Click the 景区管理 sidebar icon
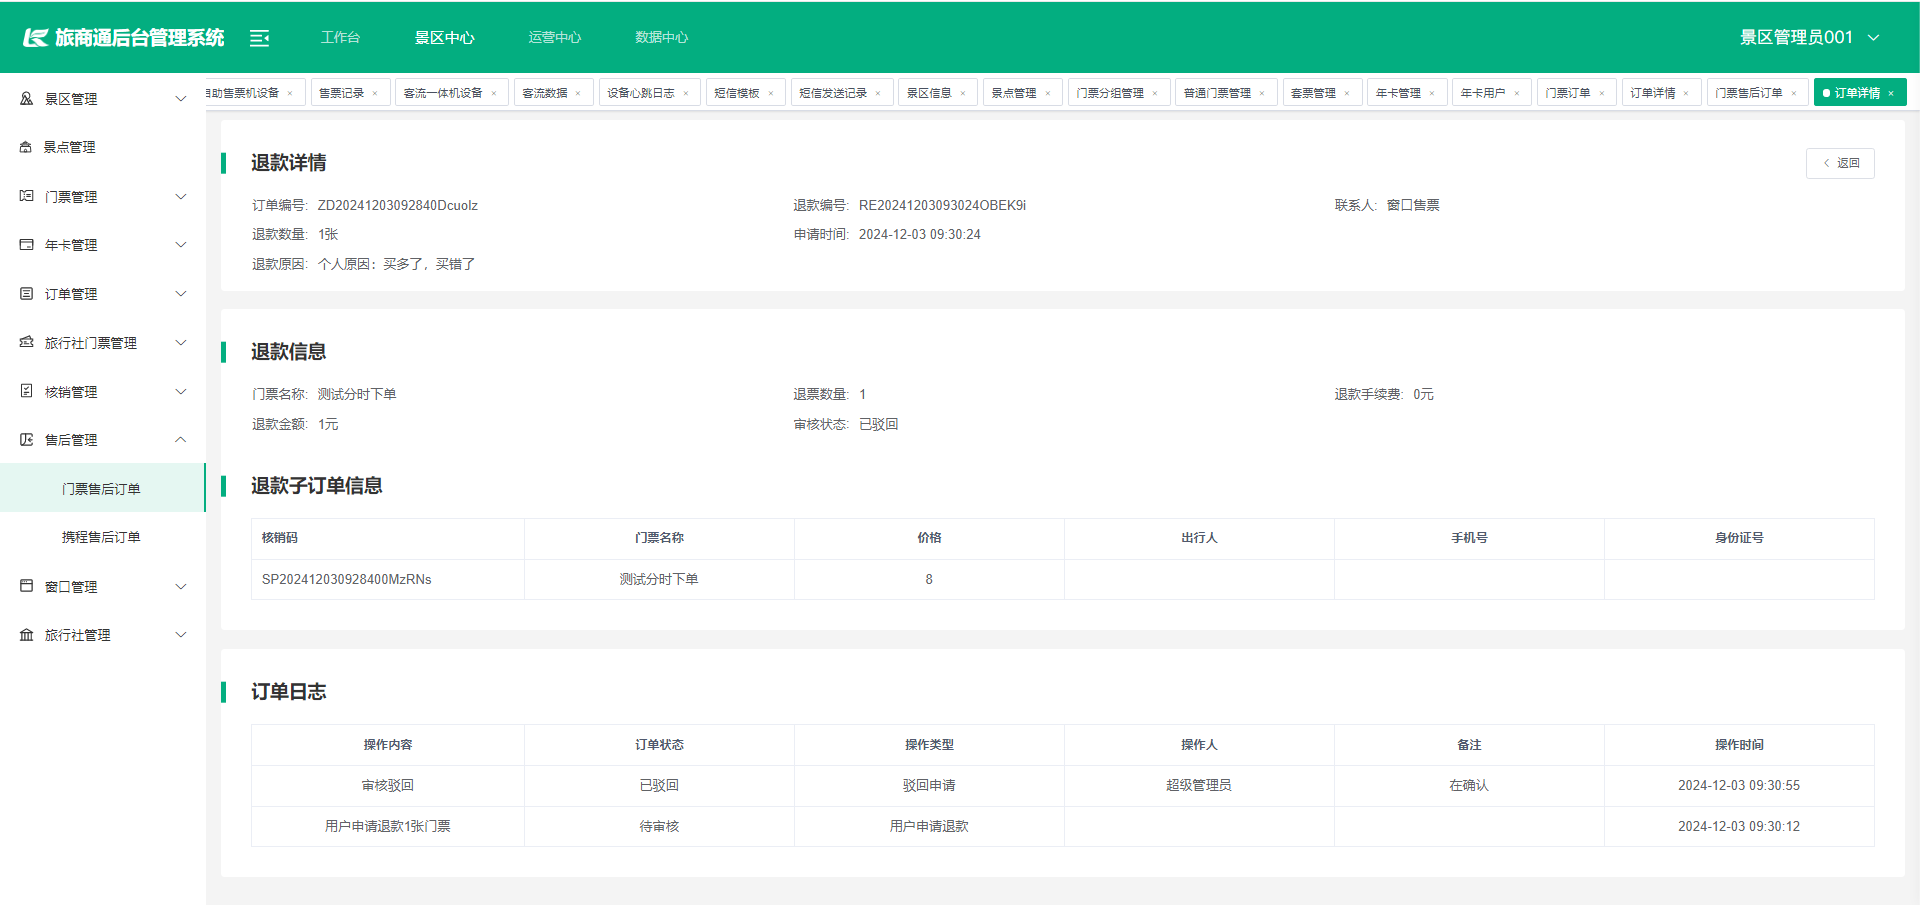 click(x=27, y=99)
